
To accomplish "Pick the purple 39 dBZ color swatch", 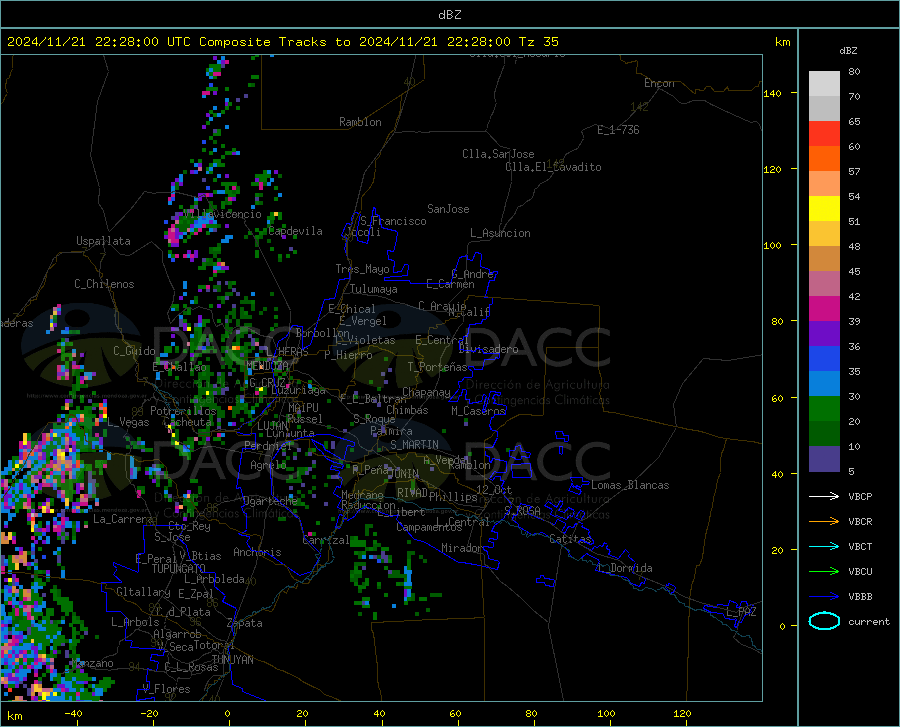I will 824,334.
